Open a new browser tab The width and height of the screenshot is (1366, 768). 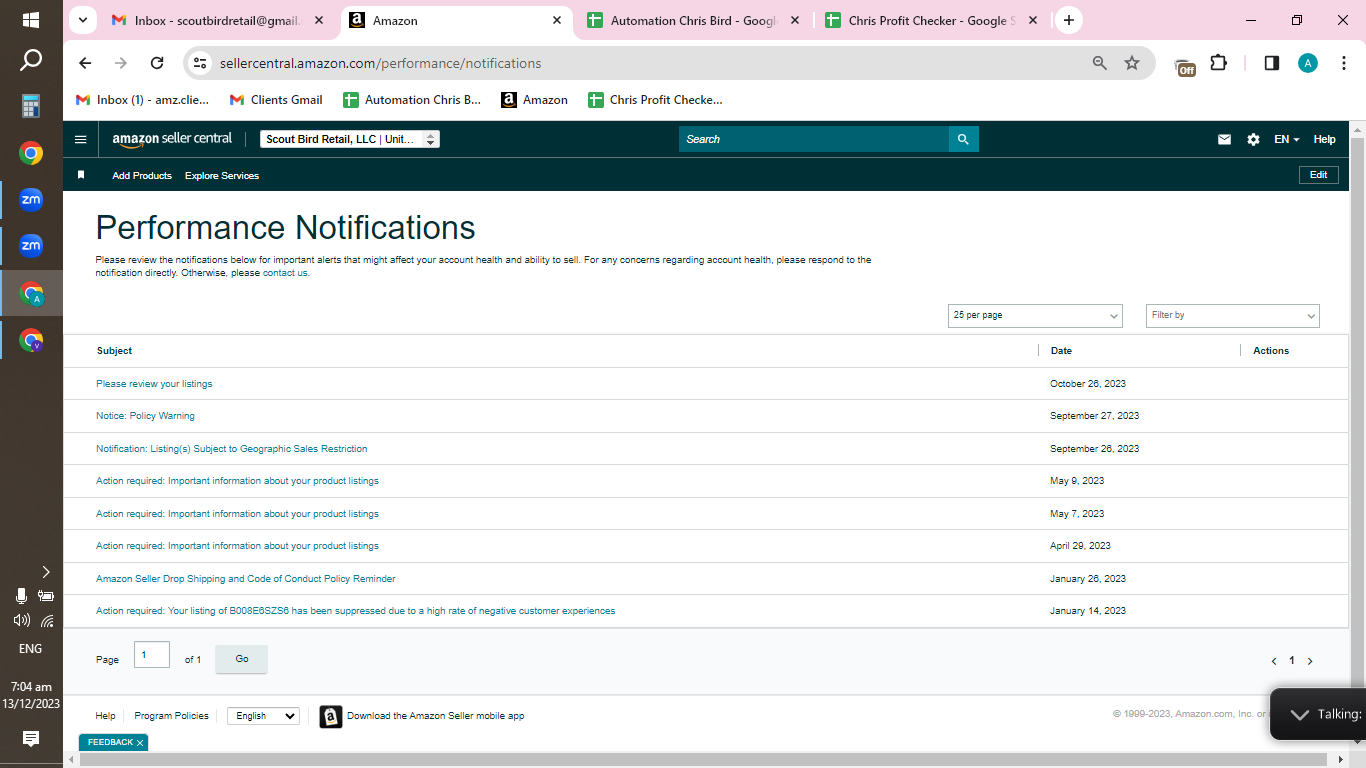pyautogui.click(x=1069, y=20)
